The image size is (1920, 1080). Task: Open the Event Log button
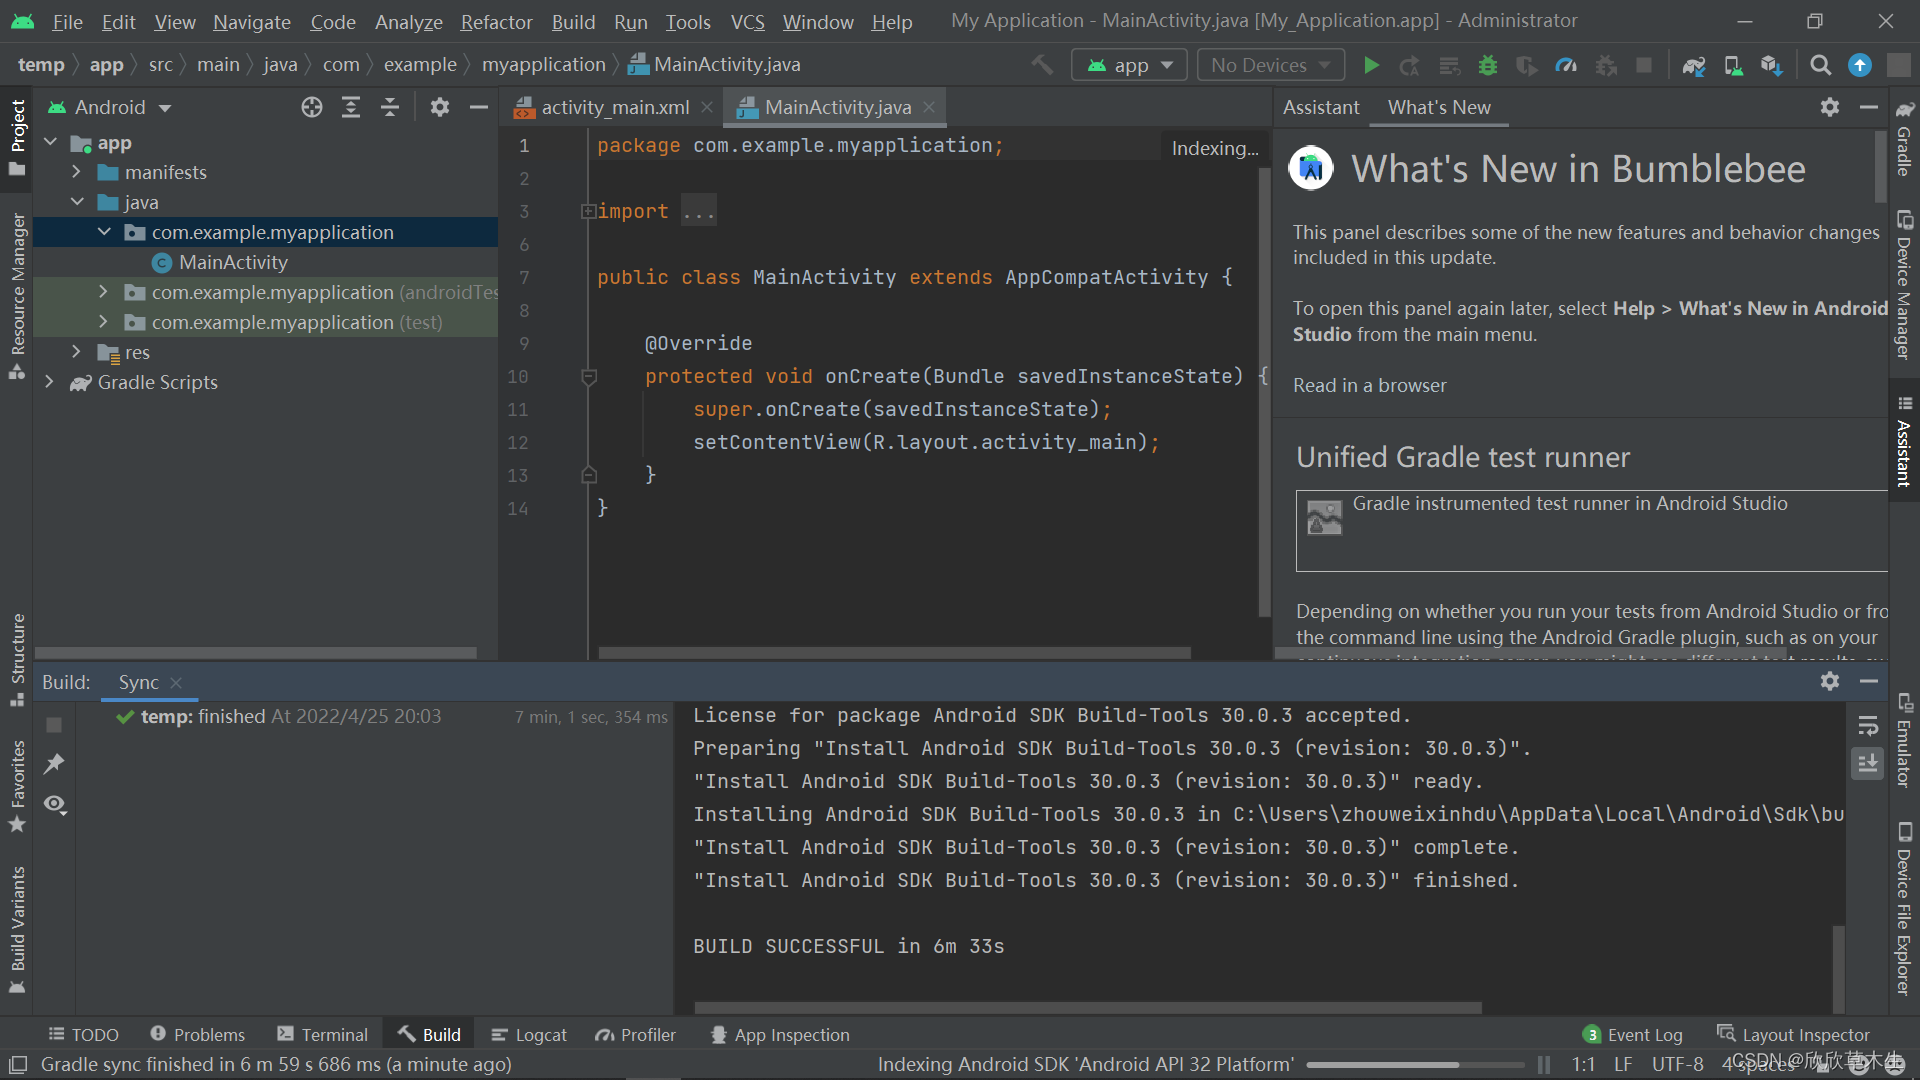(x=1632, y=1035)
